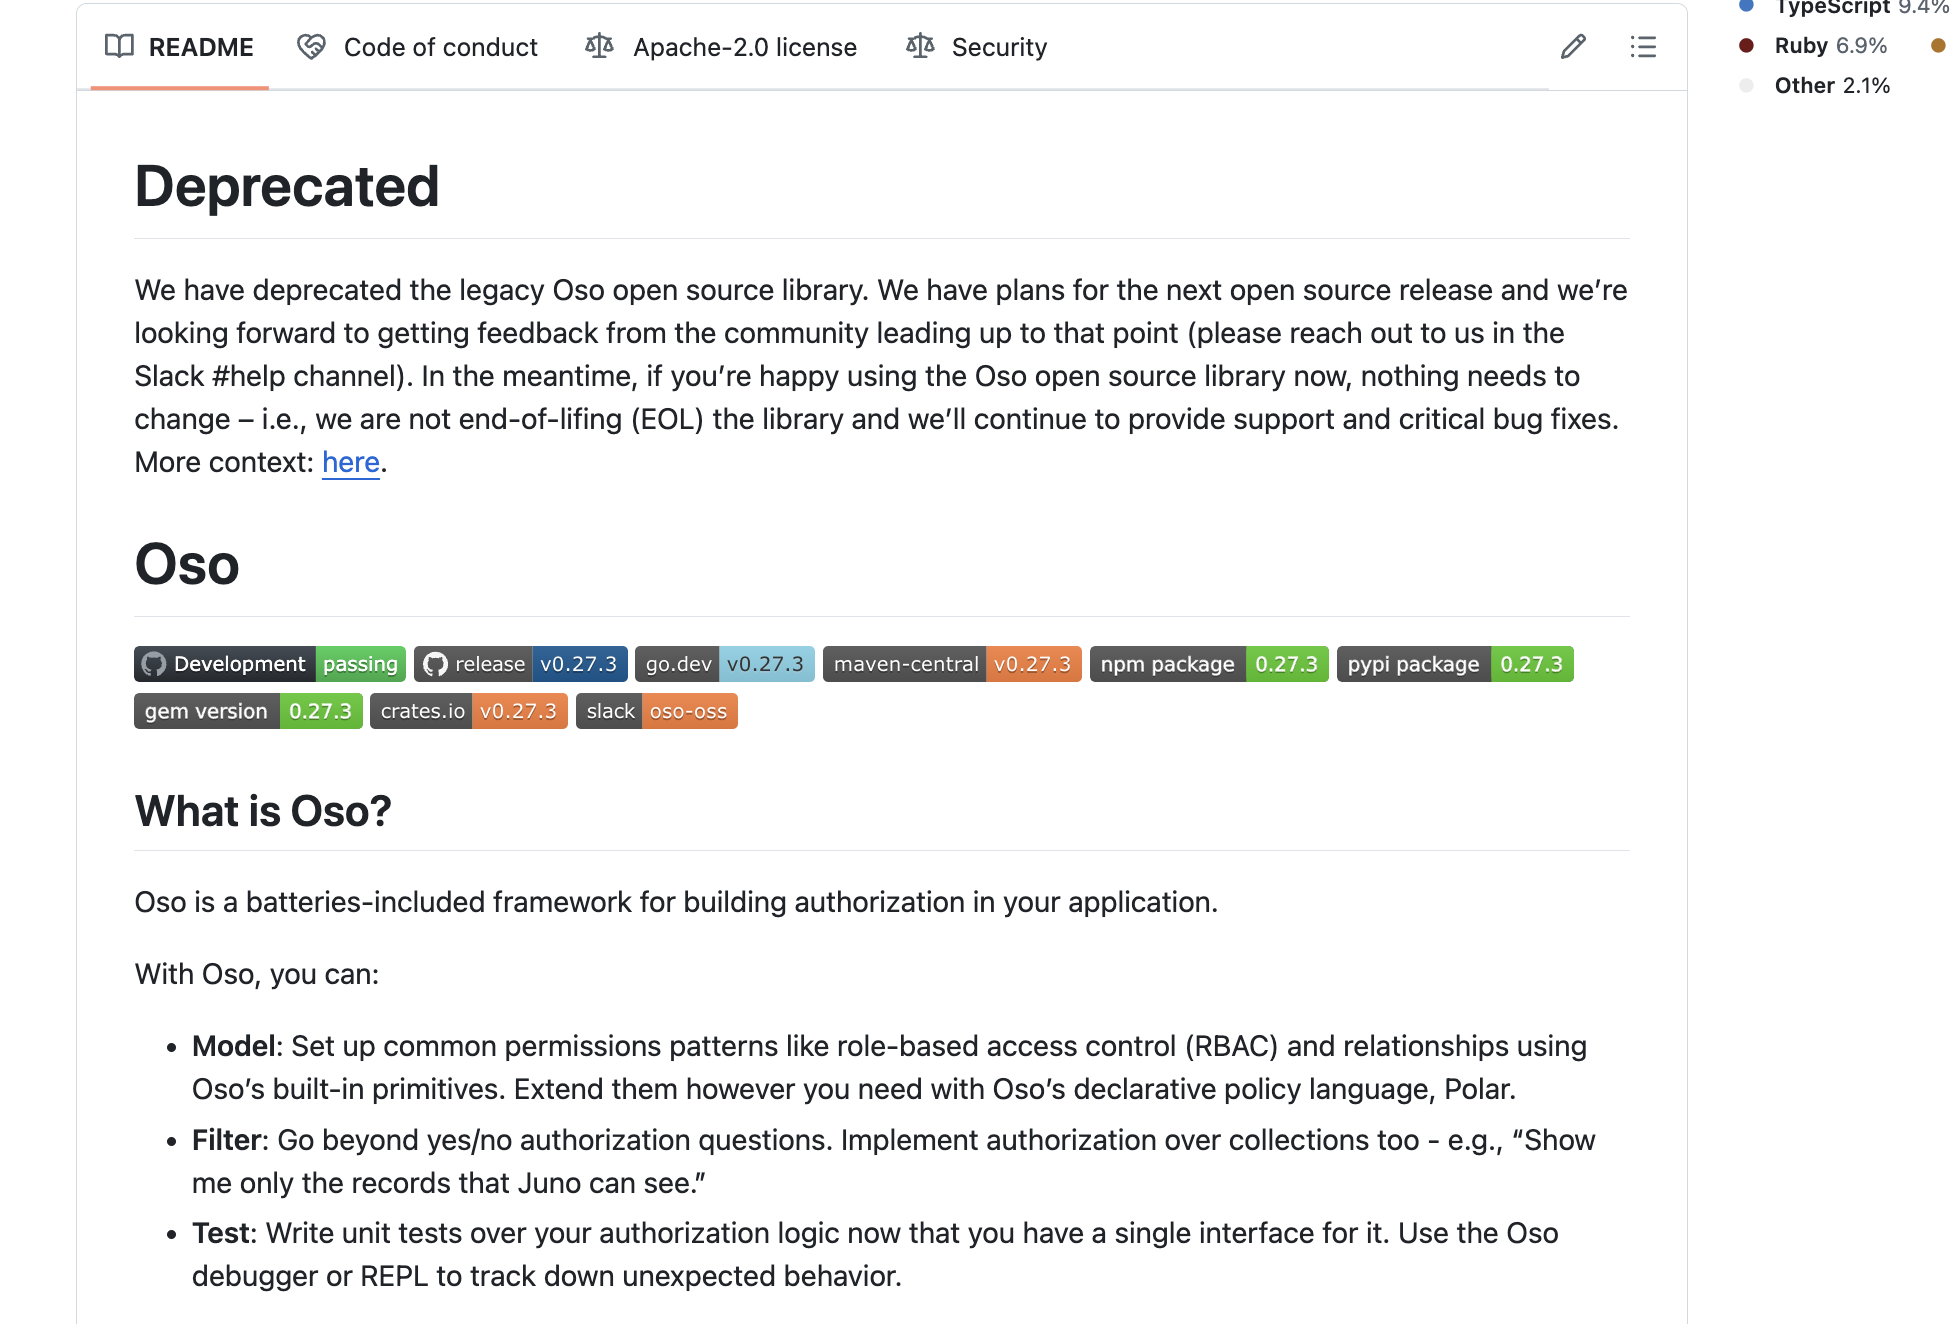
Task: Open the Development passing badge
Action: [270, 664]
